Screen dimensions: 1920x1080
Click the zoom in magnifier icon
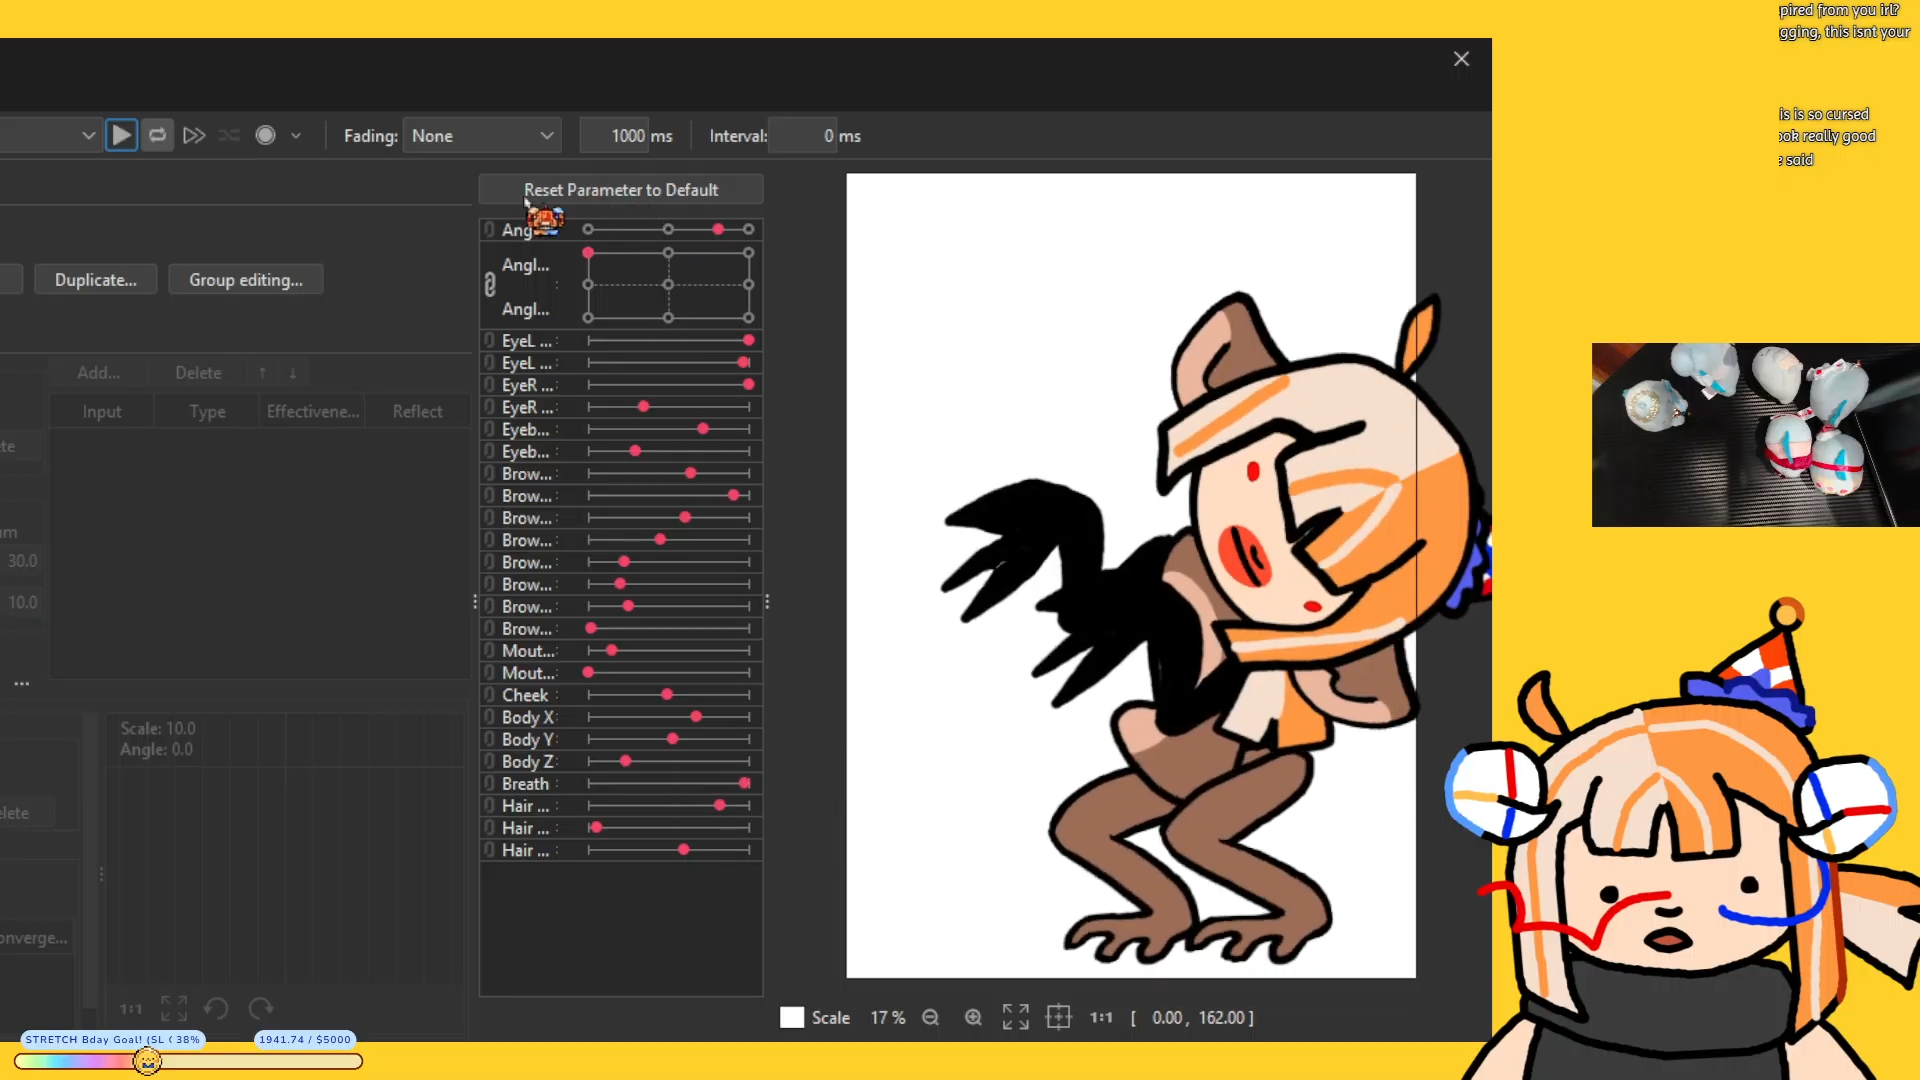pyautogui.click(x=973, y=1017)
